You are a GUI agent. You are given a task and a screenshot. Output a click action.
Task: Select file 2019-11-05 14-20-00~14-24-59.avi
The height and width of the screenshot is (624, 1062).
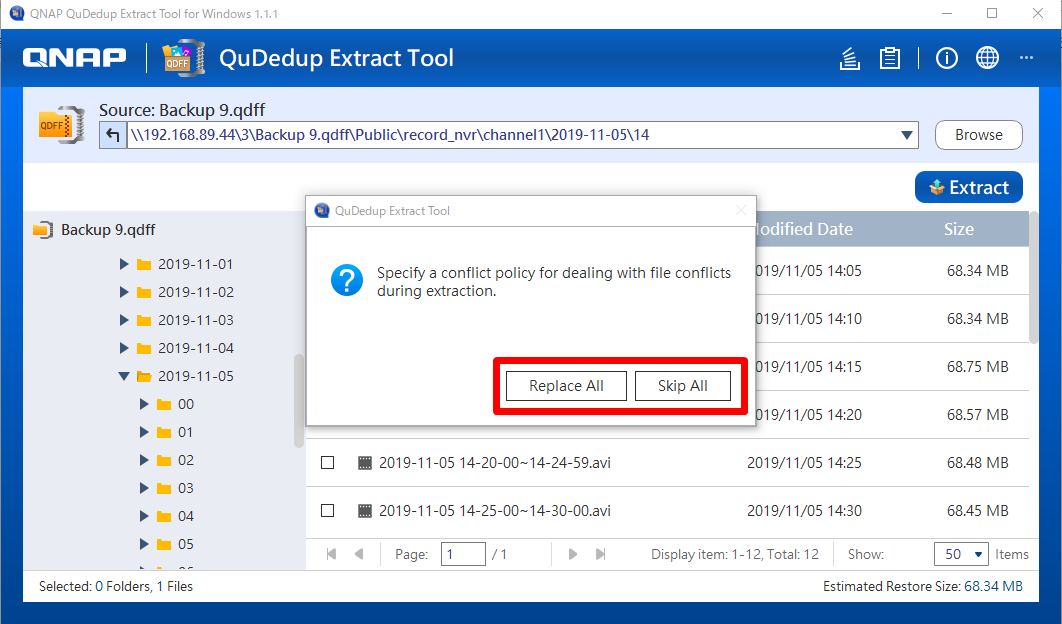point(494,463)
